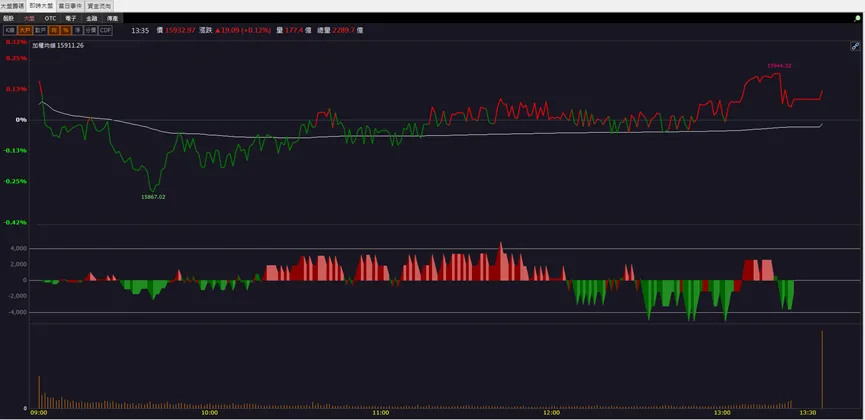The image size is (865, 420).
Task: Click the tall closing volume bar at 13:30
Action: tap(822, 369)
